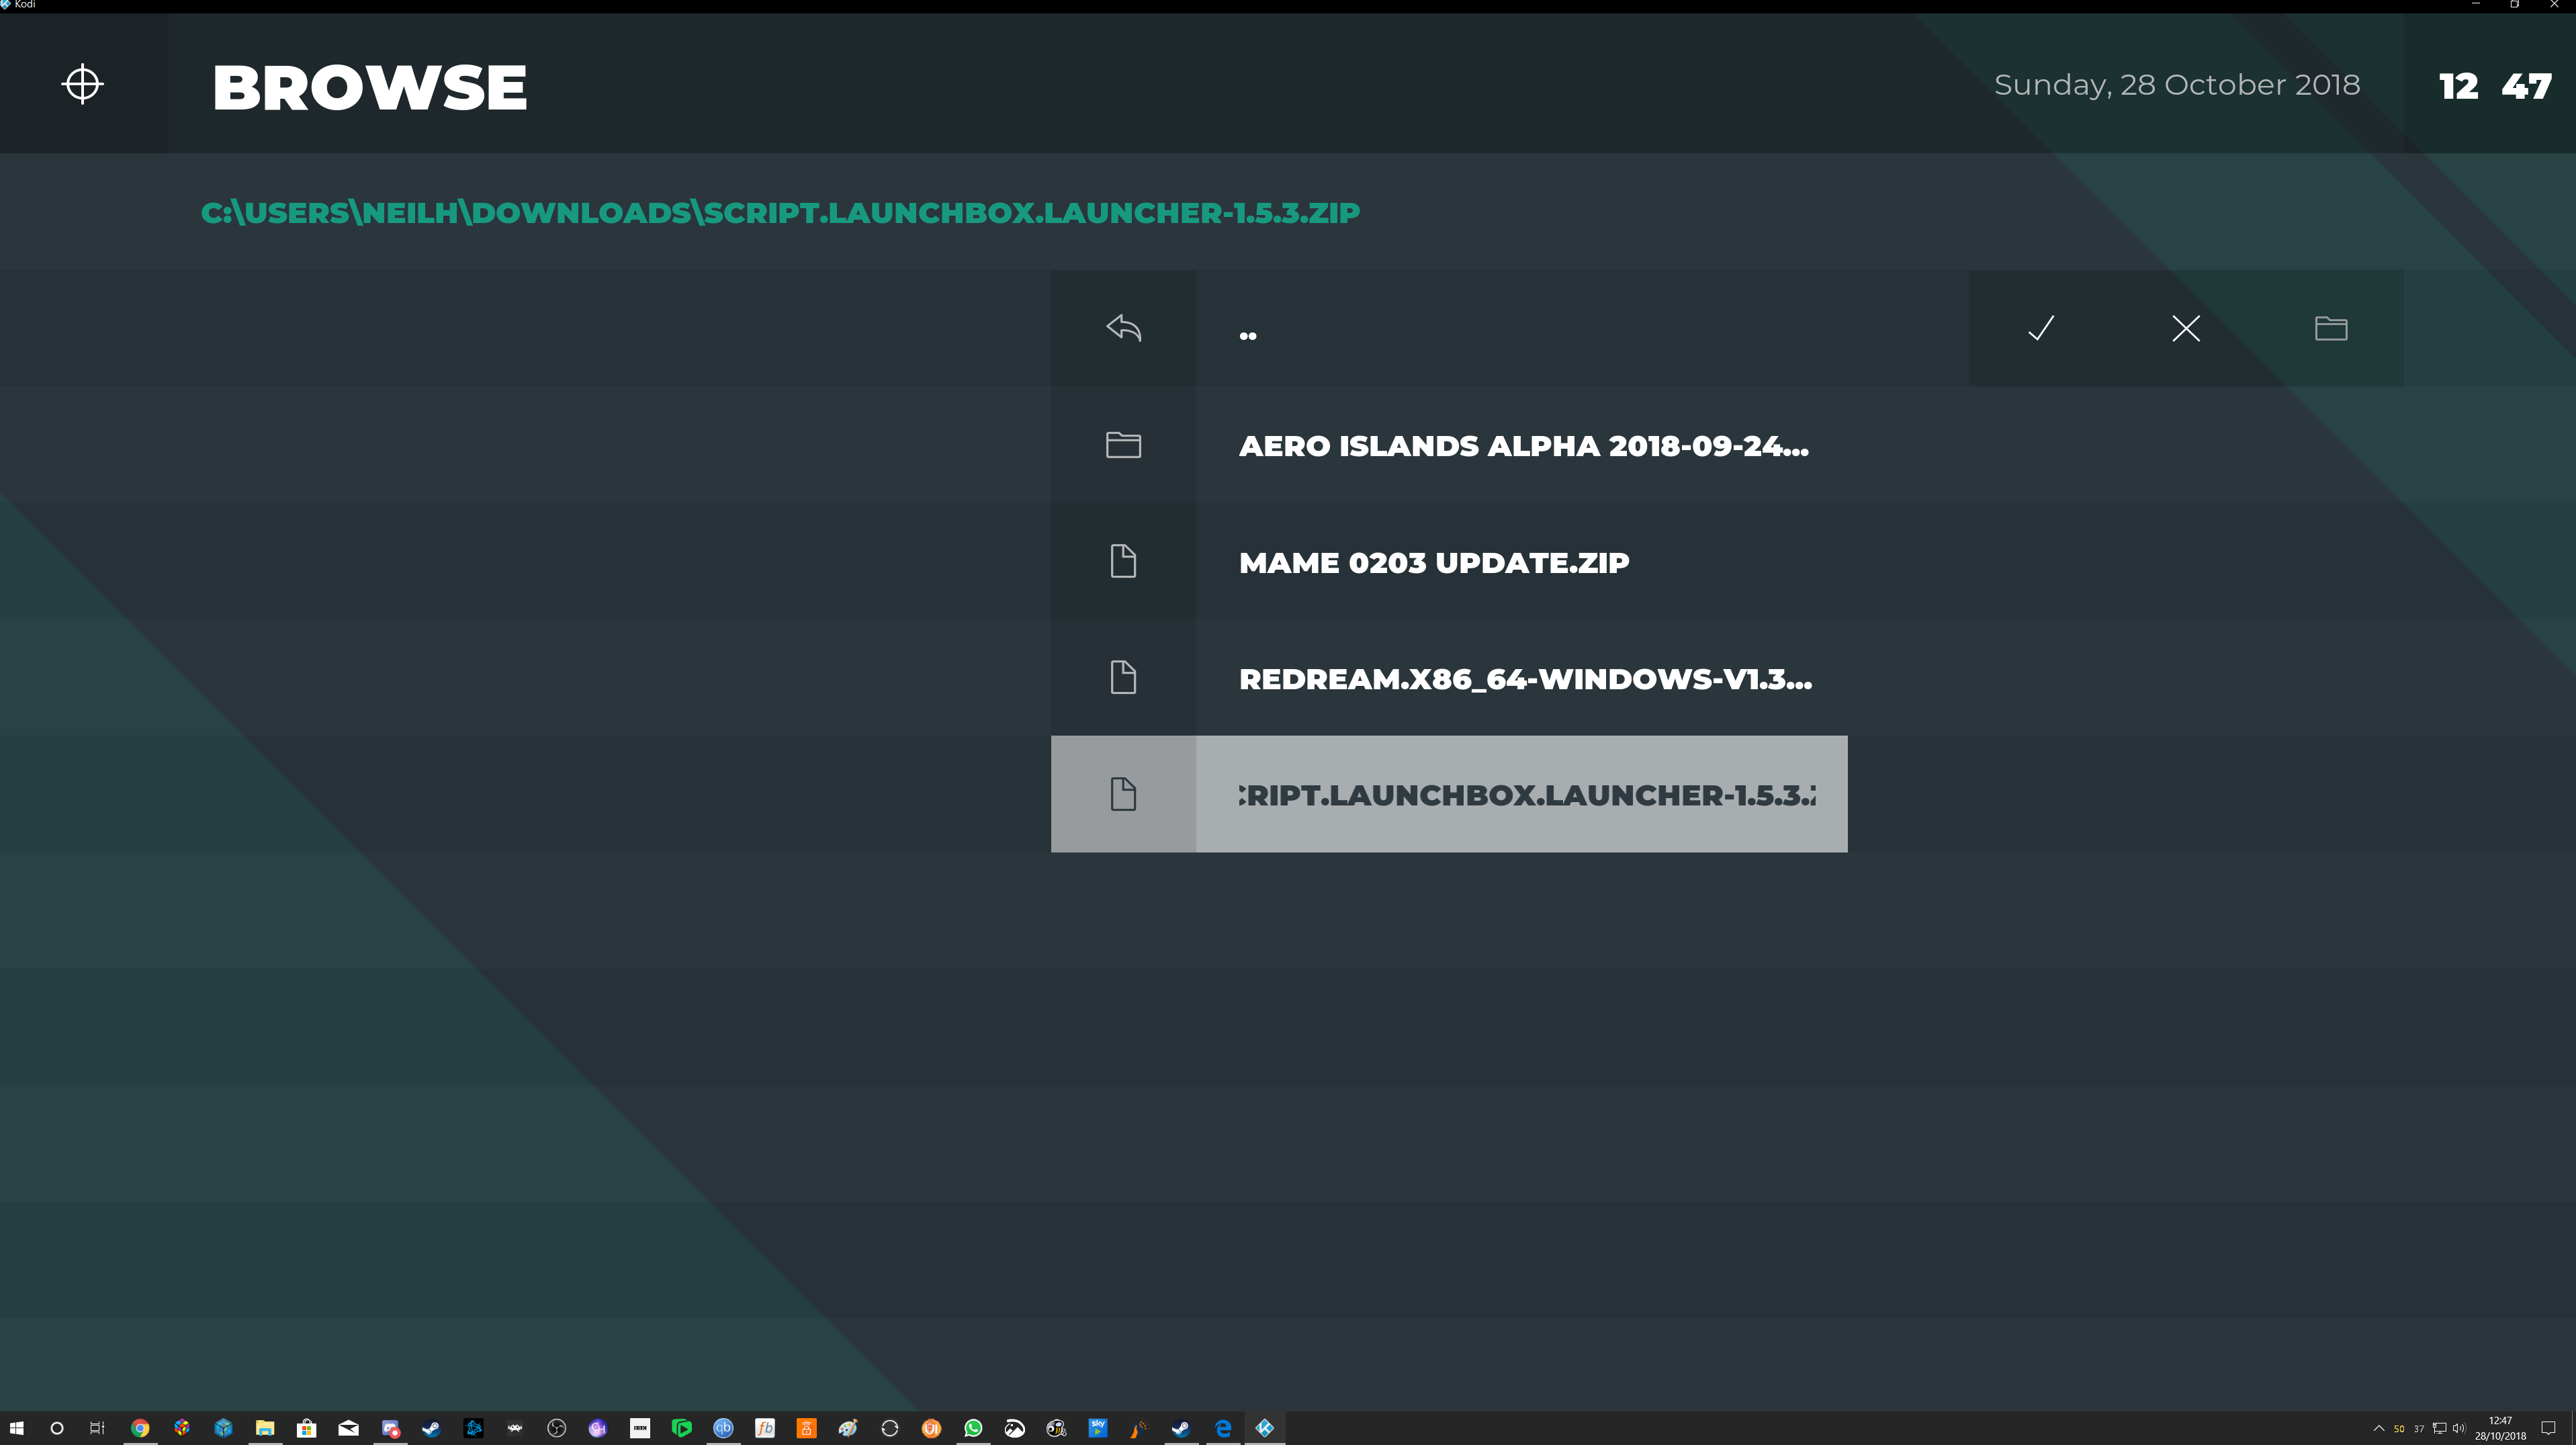Open the paint palette app on taskbar
This screenshot has height=1445, width=2576.
click(848, 1428)
